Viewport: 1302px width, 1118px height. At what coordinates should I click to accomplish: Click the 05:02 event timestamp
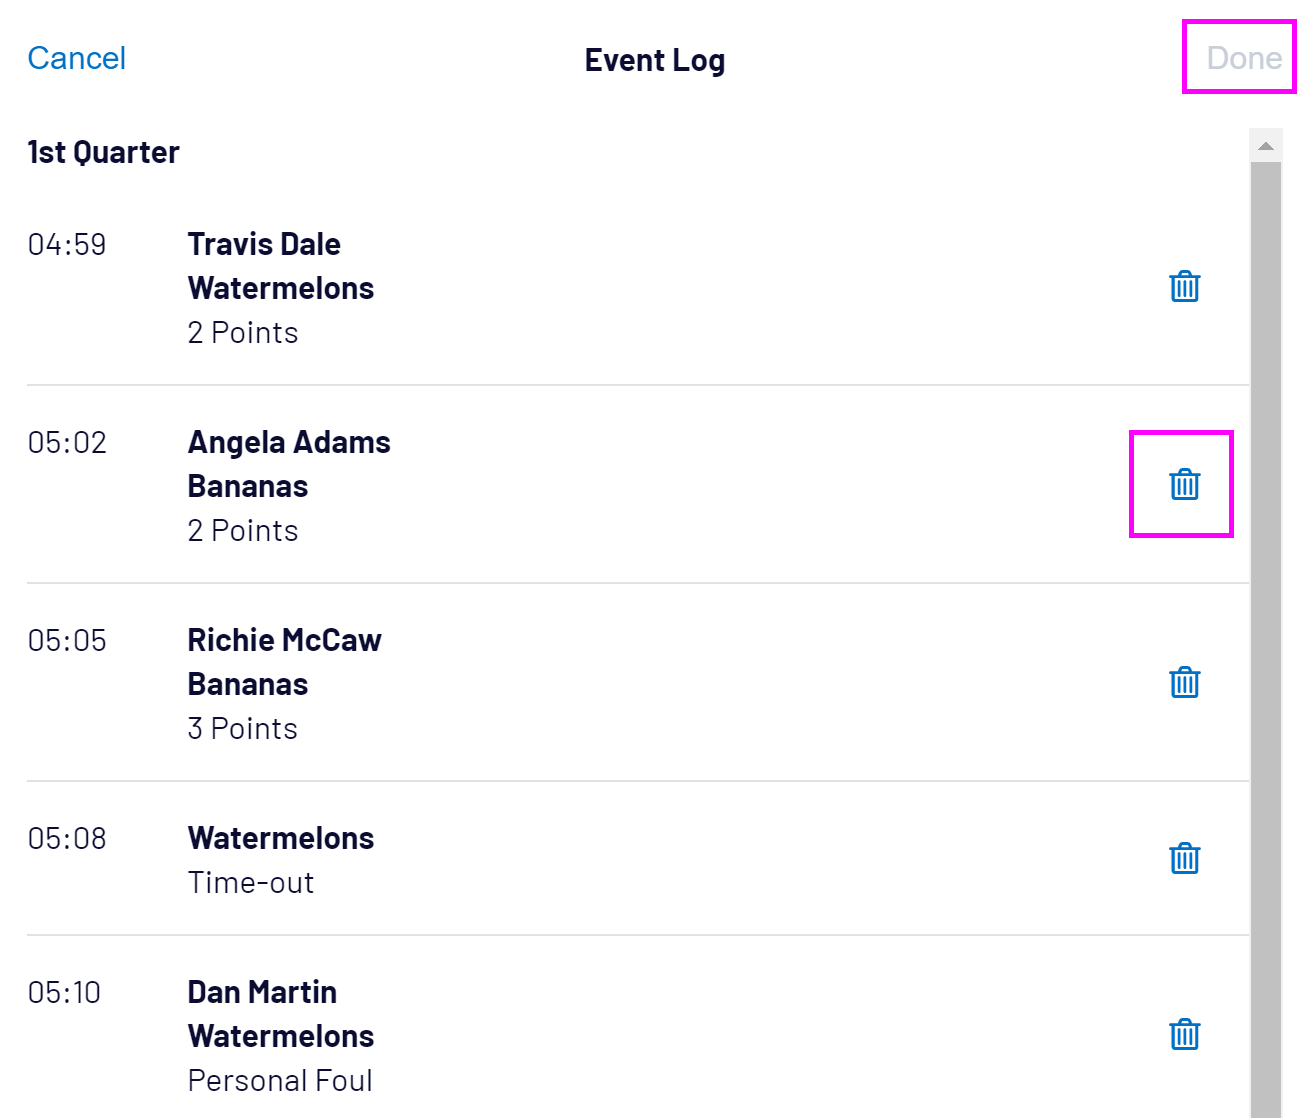coord(67,443)
